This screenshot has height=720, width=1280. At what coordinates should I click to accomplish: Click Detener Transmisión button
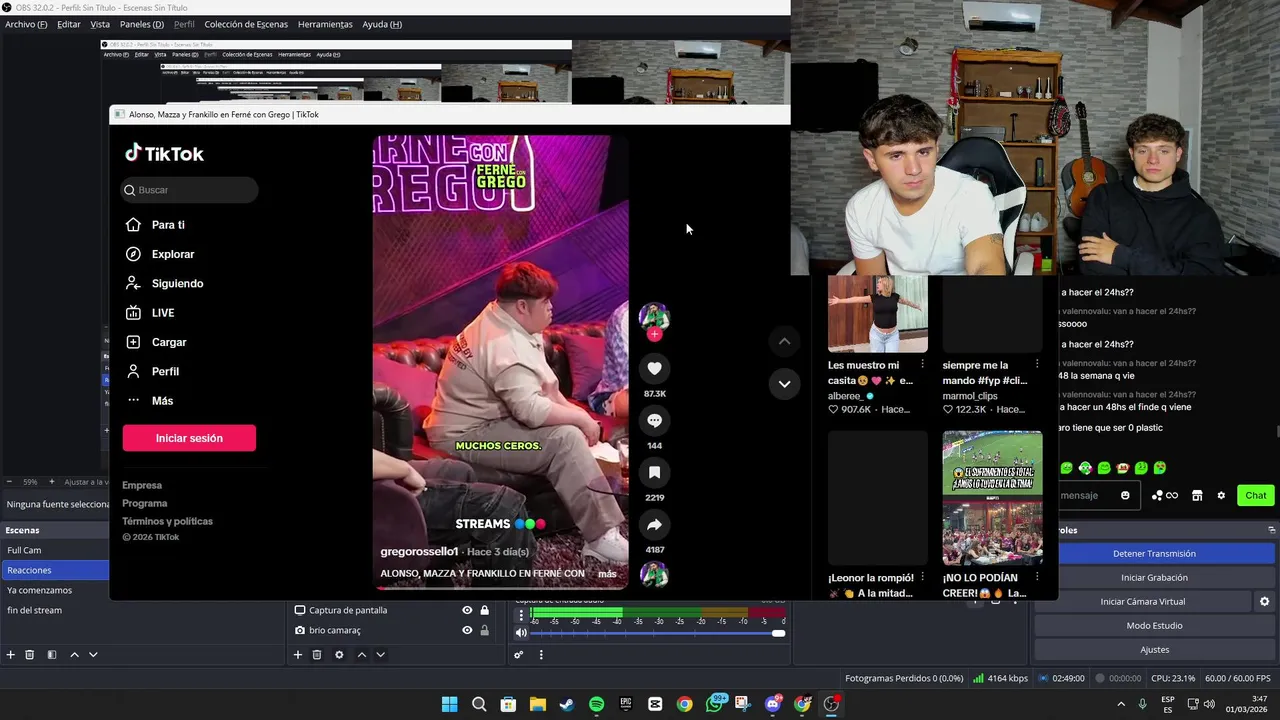click(1154, 554)
